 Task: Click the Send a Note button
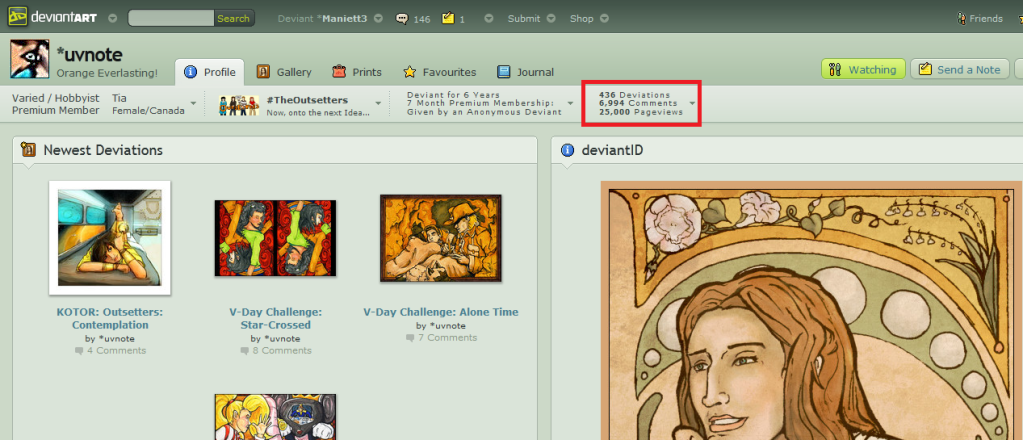tap(960, 69)
